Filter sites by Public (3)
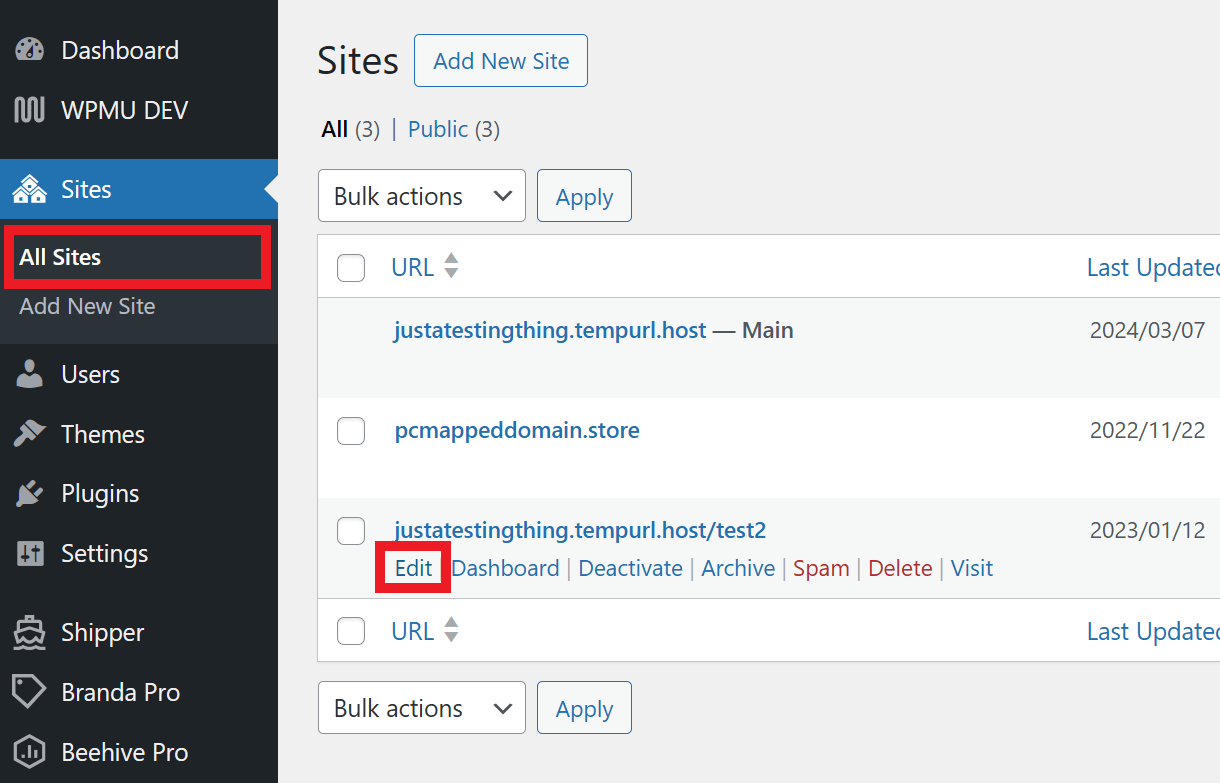1220x783 pixels. click(454, 129)
